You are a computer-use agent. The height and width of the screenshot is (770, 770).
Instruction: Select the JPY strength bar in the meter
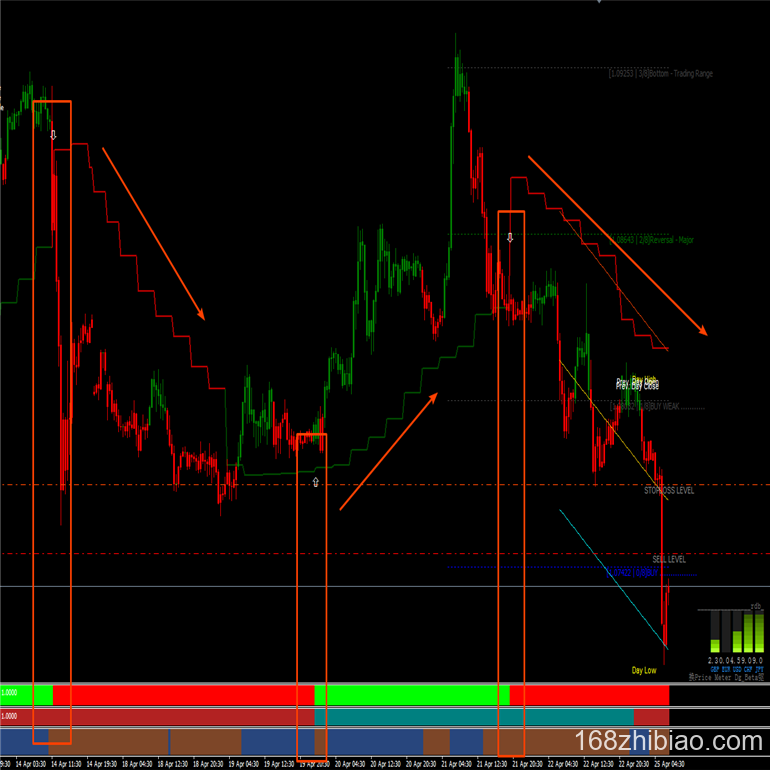tap(759, 632)
